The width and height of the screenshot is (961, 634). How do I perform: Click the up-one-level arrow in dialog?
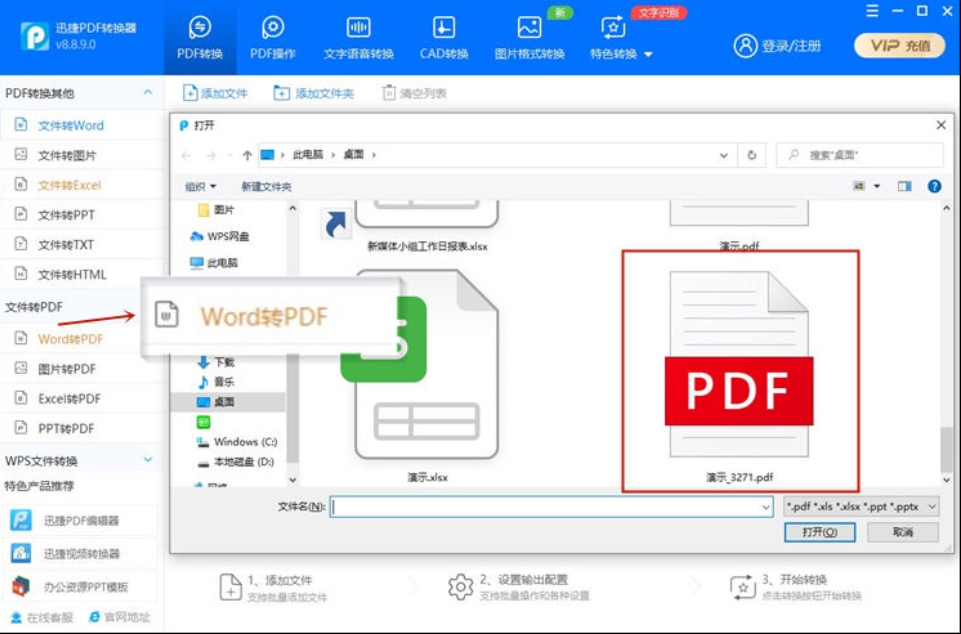pyautogui.click(x=247, y=155)
